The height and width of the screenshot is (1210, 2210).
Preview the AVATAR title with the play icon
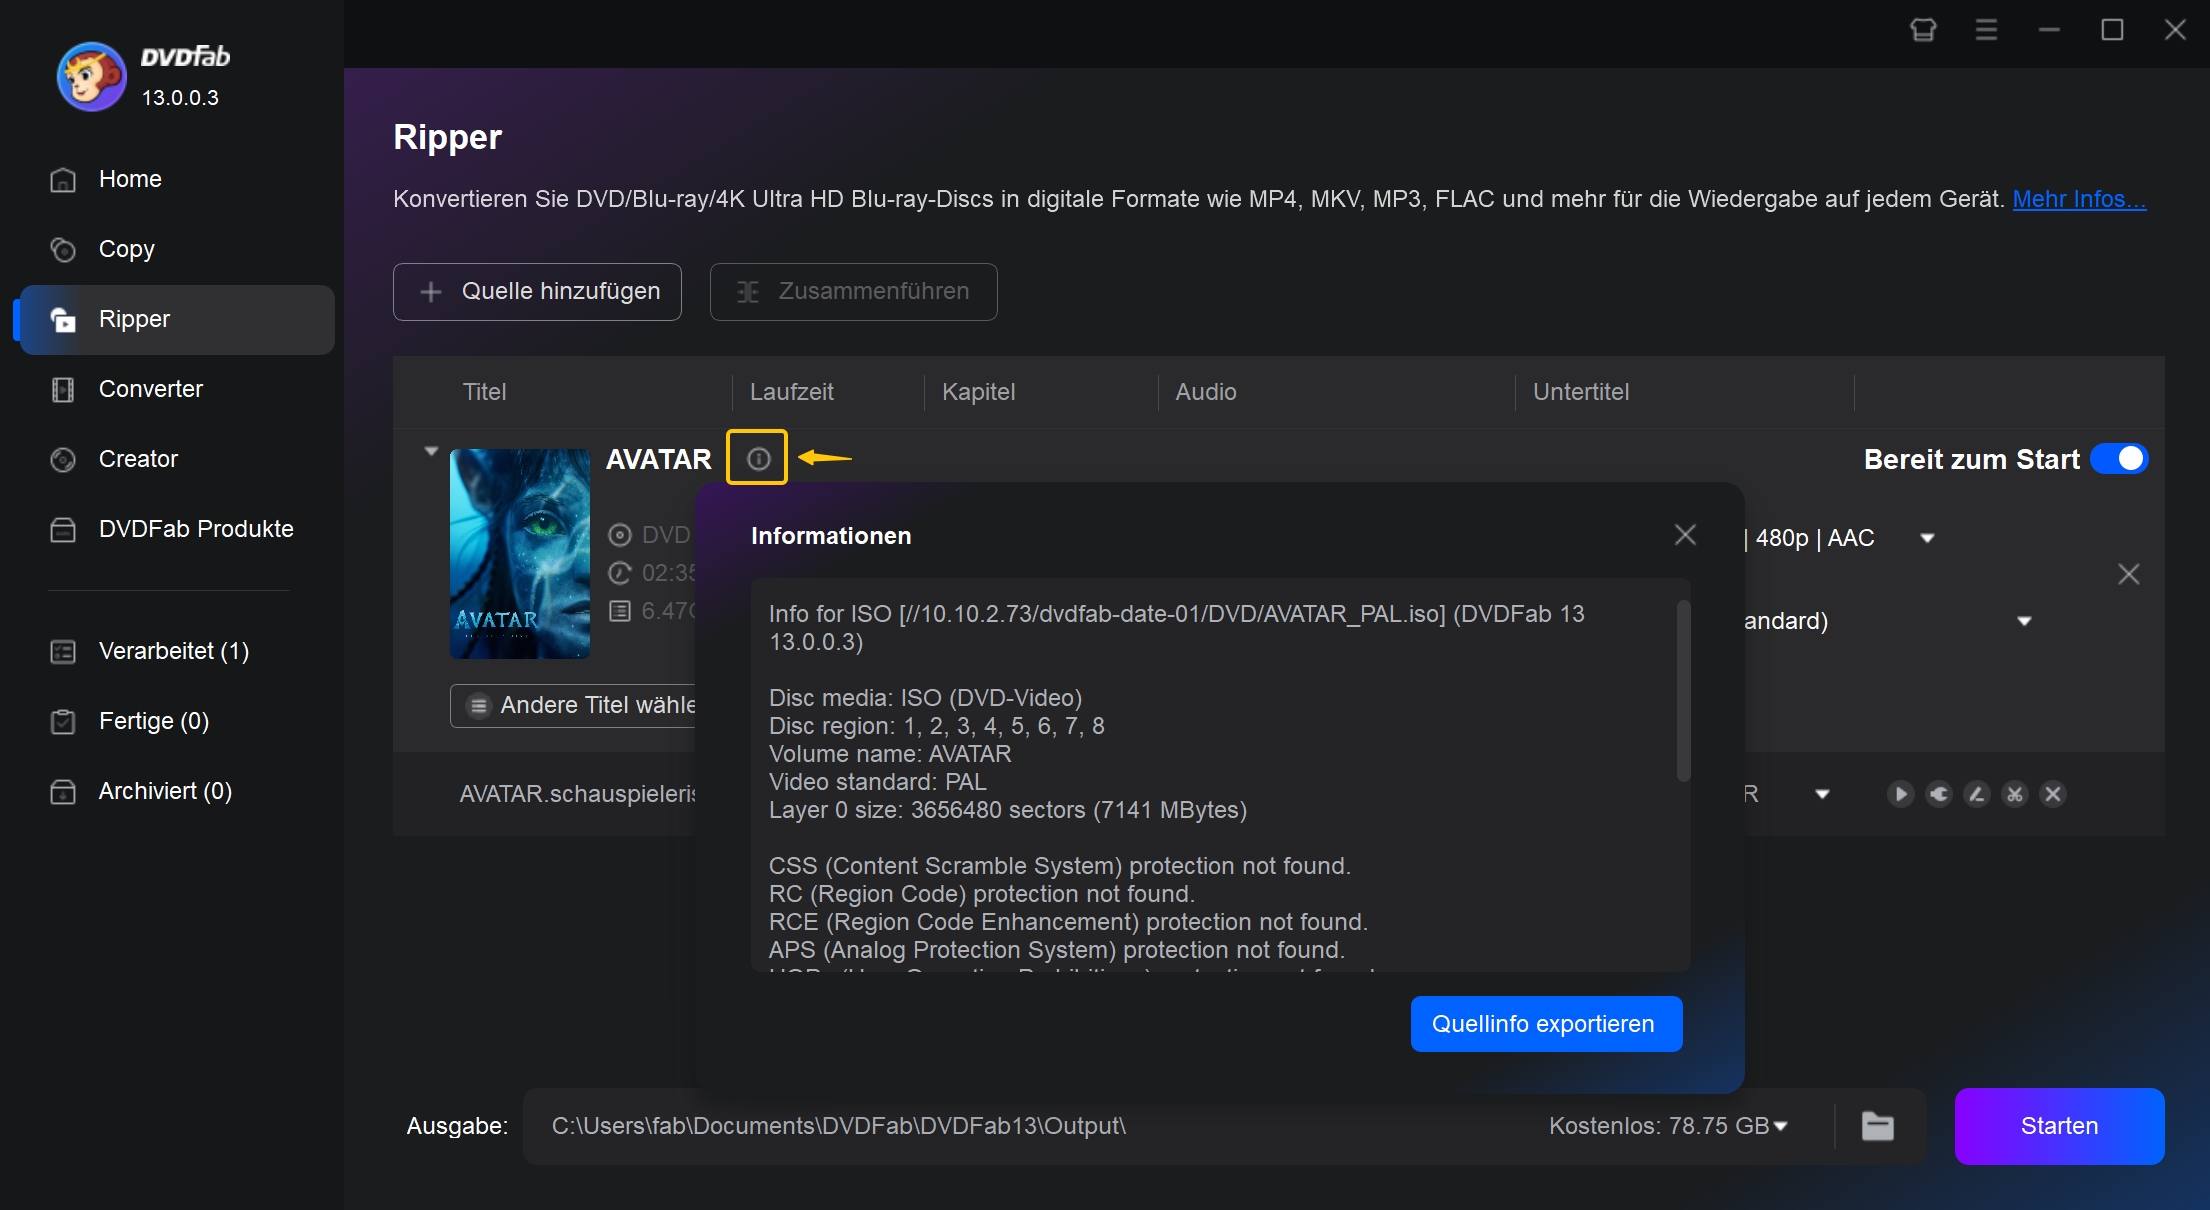tap(1900, 794)
